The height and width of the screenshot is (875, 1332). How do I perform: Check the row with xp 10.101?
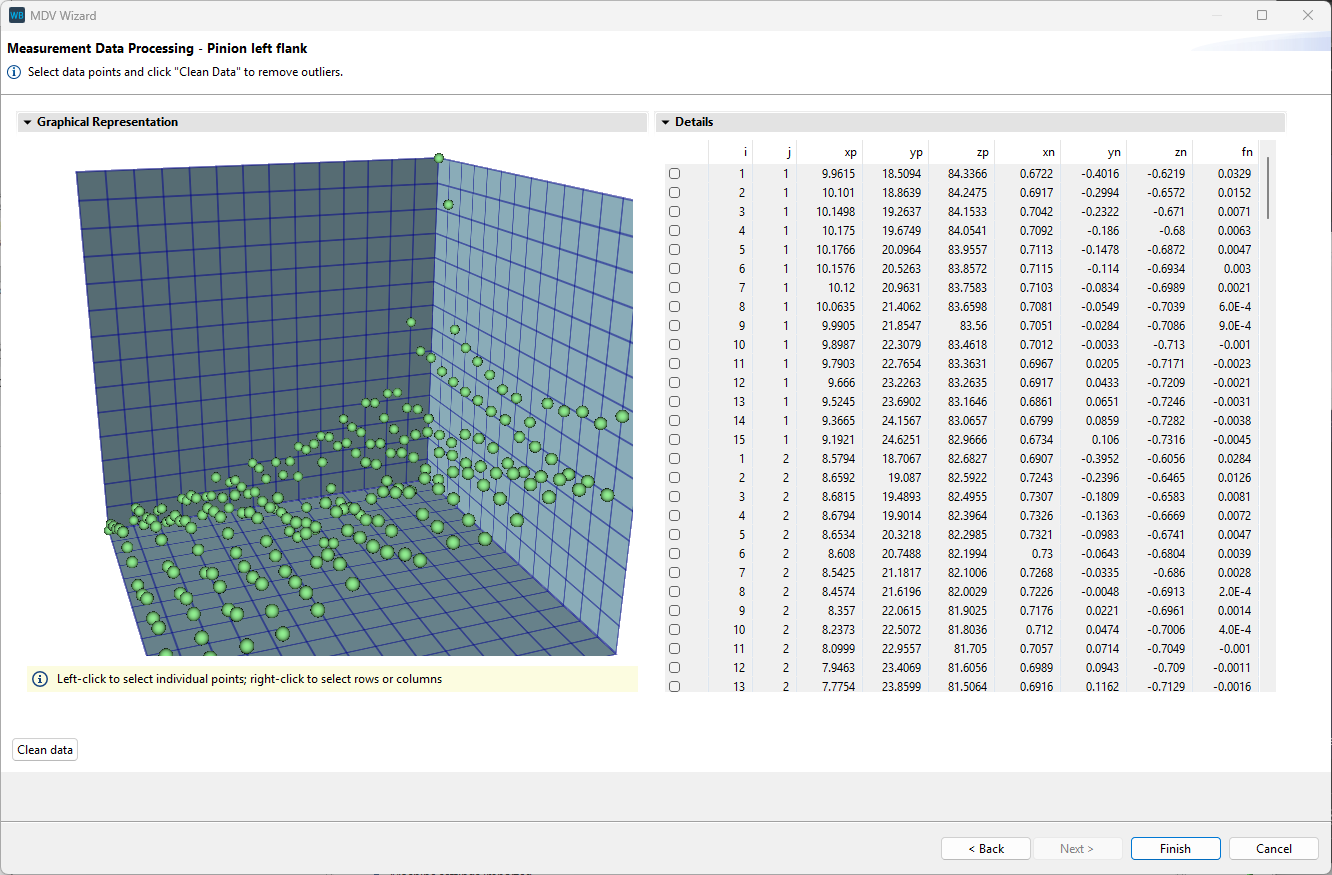[674, 193]
